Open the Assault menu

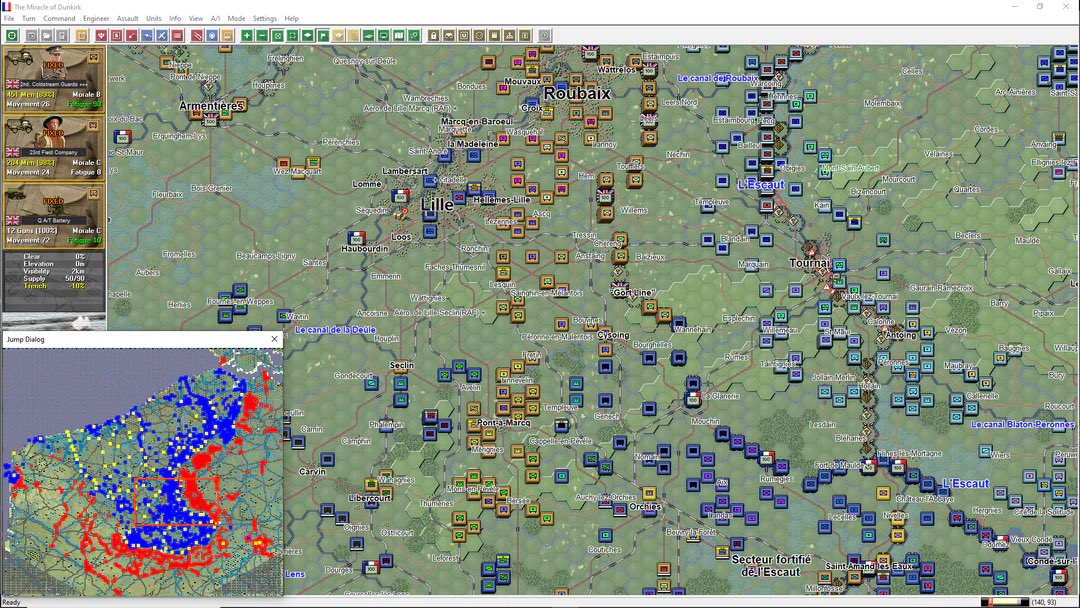pos(127,19)
